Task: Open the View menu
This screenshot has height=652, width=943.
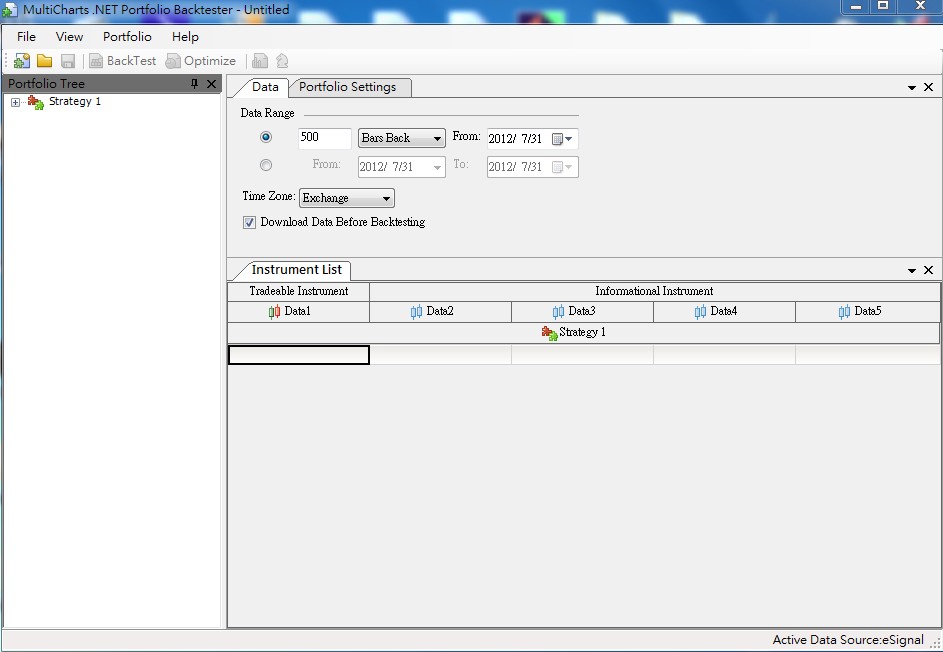Action: (x=69, y=37)
